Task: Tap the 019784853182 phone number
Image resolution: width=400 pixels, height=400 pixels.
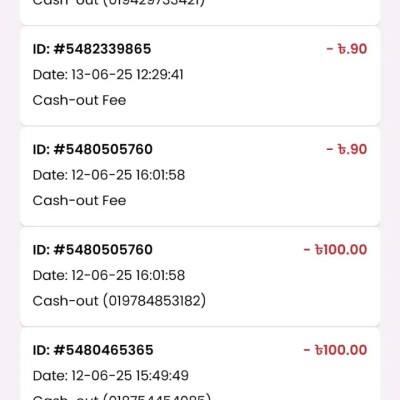Action: pyautogui.click(x=156, y=301)
